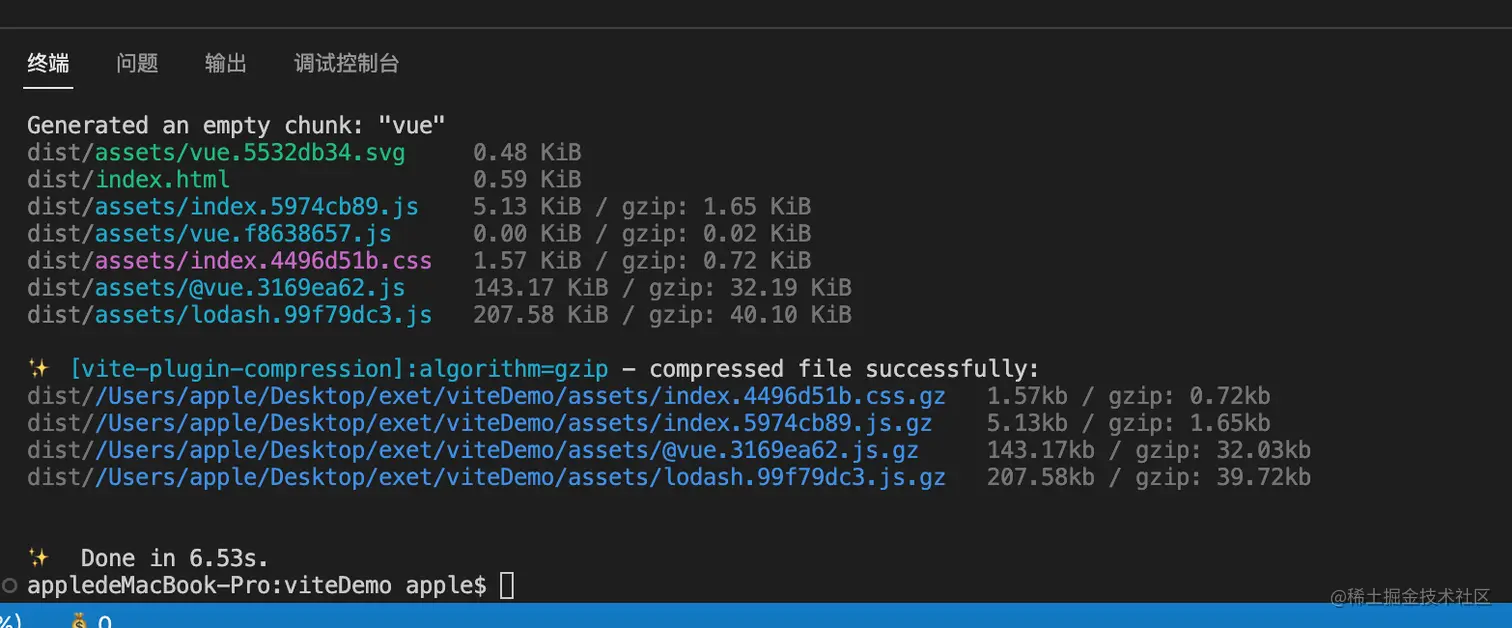This screenshot has height=628, width=1512.
Task: Click the percentage status bar item at far left
Action: click(8, 621)
